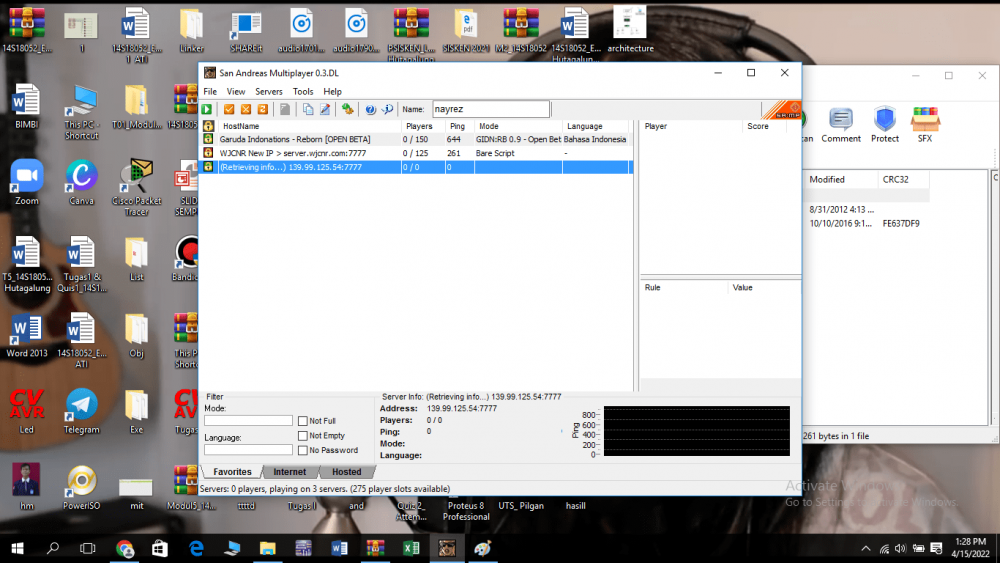Image resolution: width=1000 pixels, height=563 pixels.
Task: Click the FE637DF9 CRC value in WinRAR
Action: 901,224
